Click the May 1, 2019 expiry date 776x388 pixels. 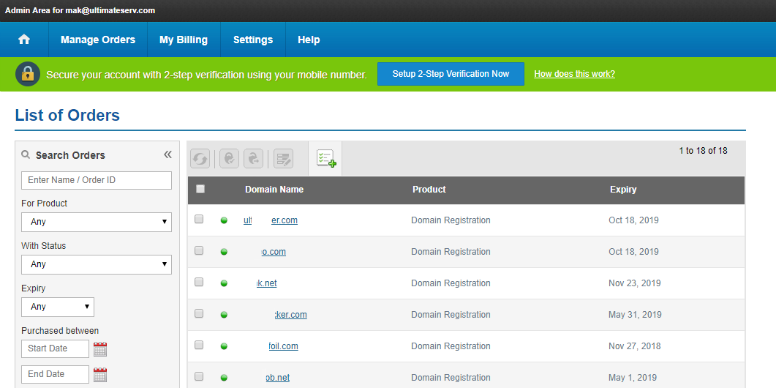(x=632, y=378)
